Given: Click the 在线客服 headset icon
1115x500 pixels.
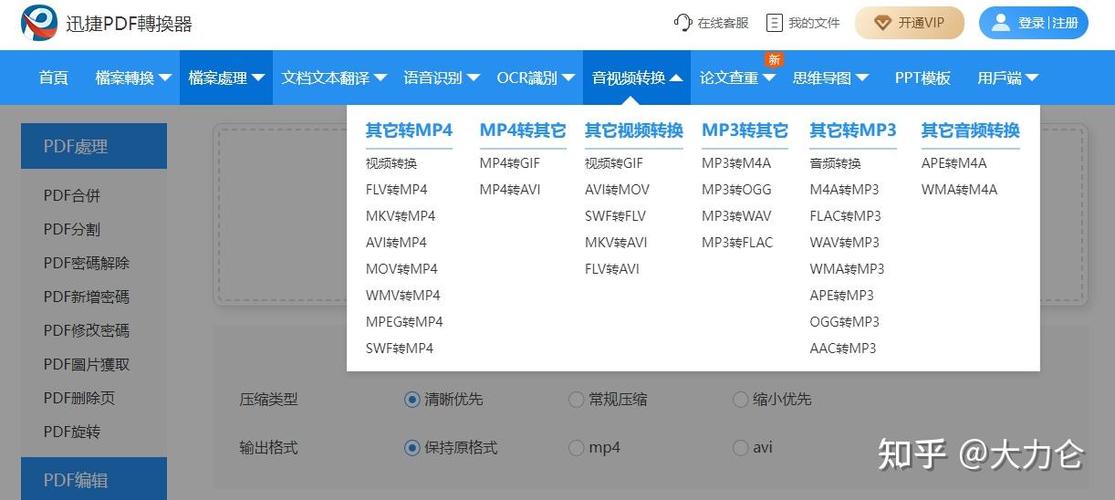Looking at the screenshot, I should point(683,23).
